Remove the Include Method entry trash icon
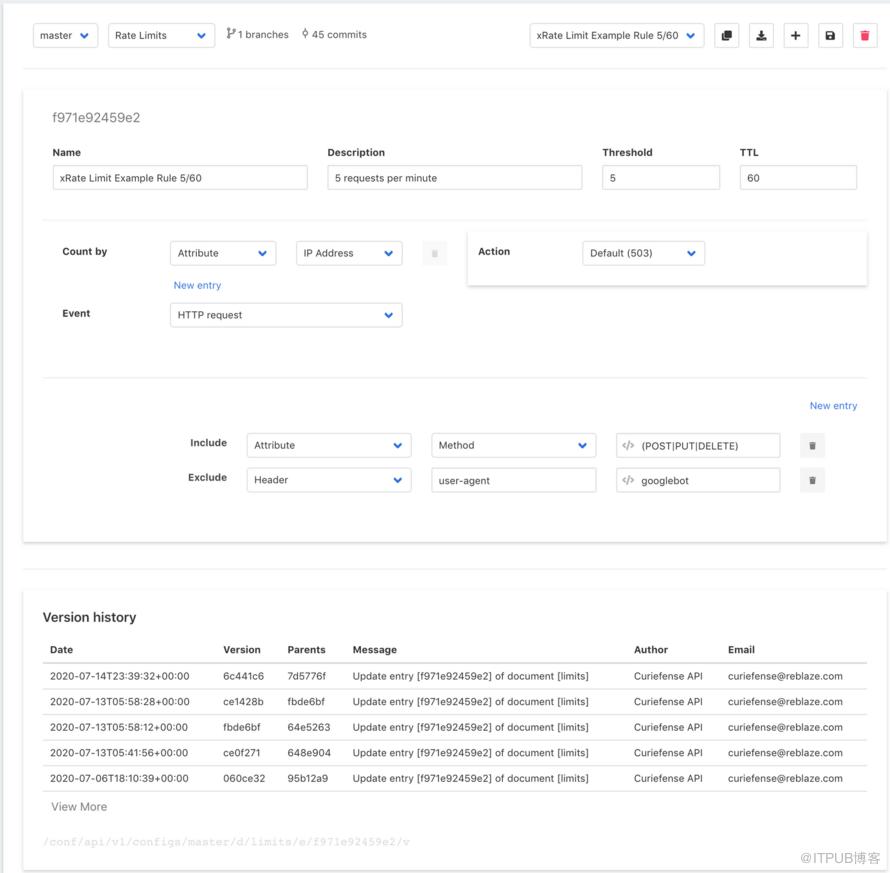This screenshot has width=890, height=873. (812, 446)
